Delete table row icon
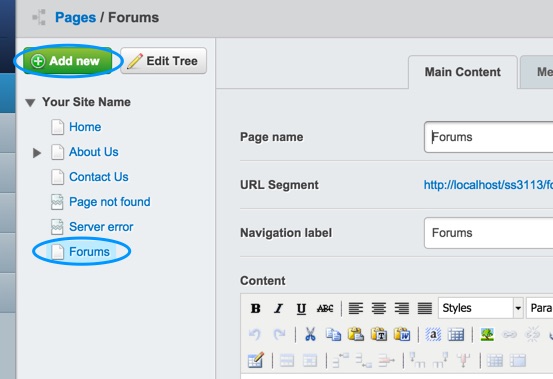 pos(387,360)
